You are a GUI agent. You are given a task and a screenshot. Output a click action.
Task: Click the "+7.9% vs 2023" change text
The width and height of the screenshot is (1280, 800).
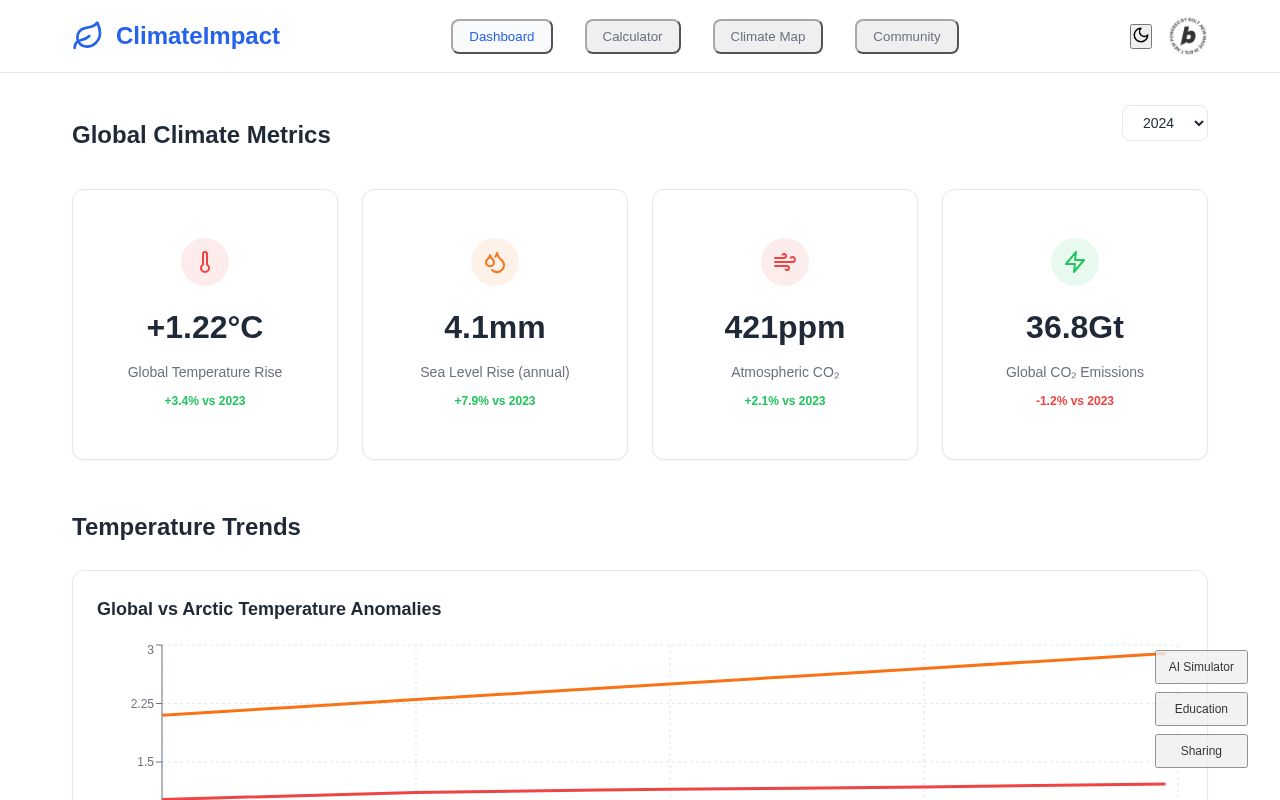coord(495,401)
